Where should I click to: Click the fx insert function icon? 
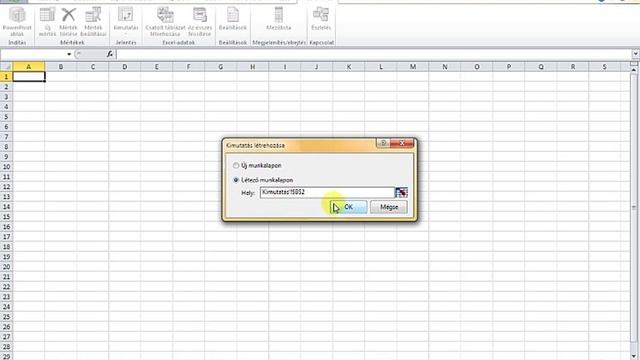pyautogui.click(x=110, y=54)
